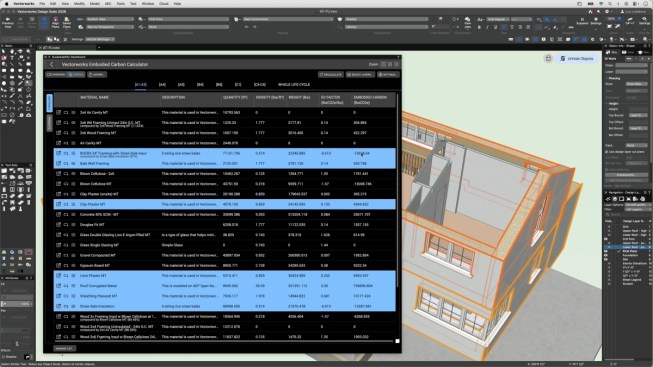Image resolution: width=653 pixels, height=367 pixels.
Task: Click the Unhide Objects button
Action: 577,59
